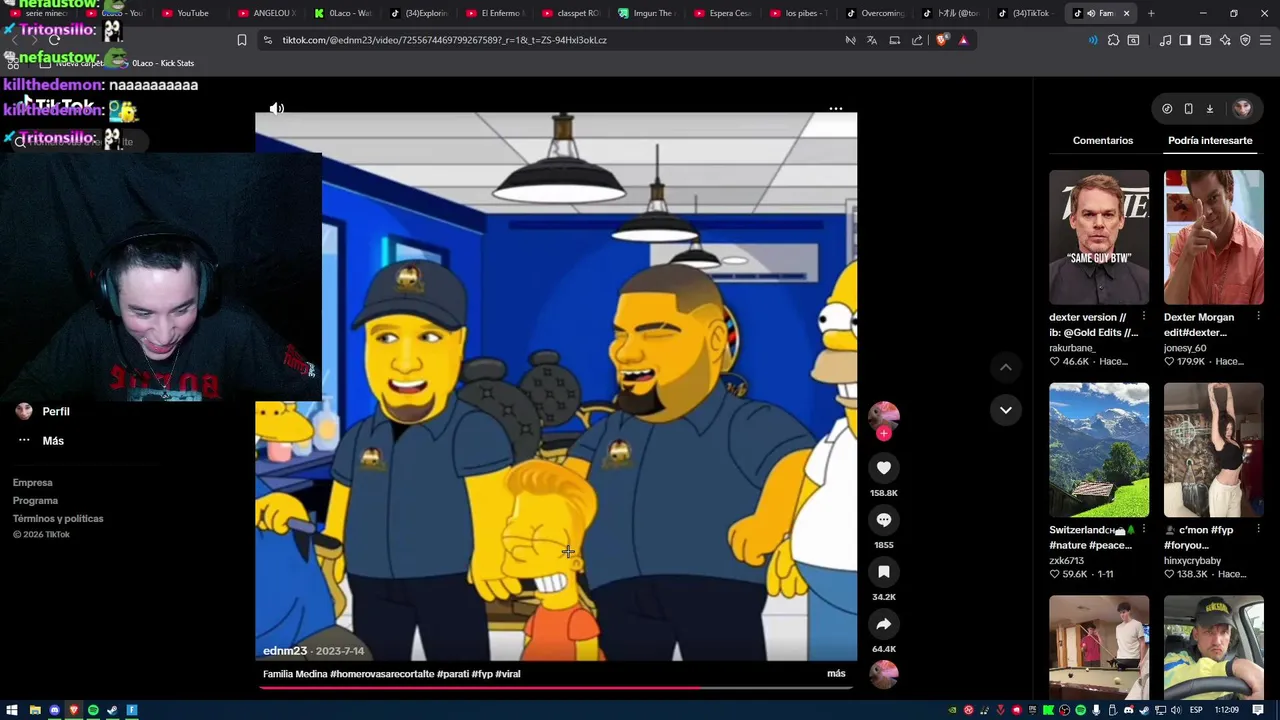Open the Brave Shields lion icon

(942, 40)
